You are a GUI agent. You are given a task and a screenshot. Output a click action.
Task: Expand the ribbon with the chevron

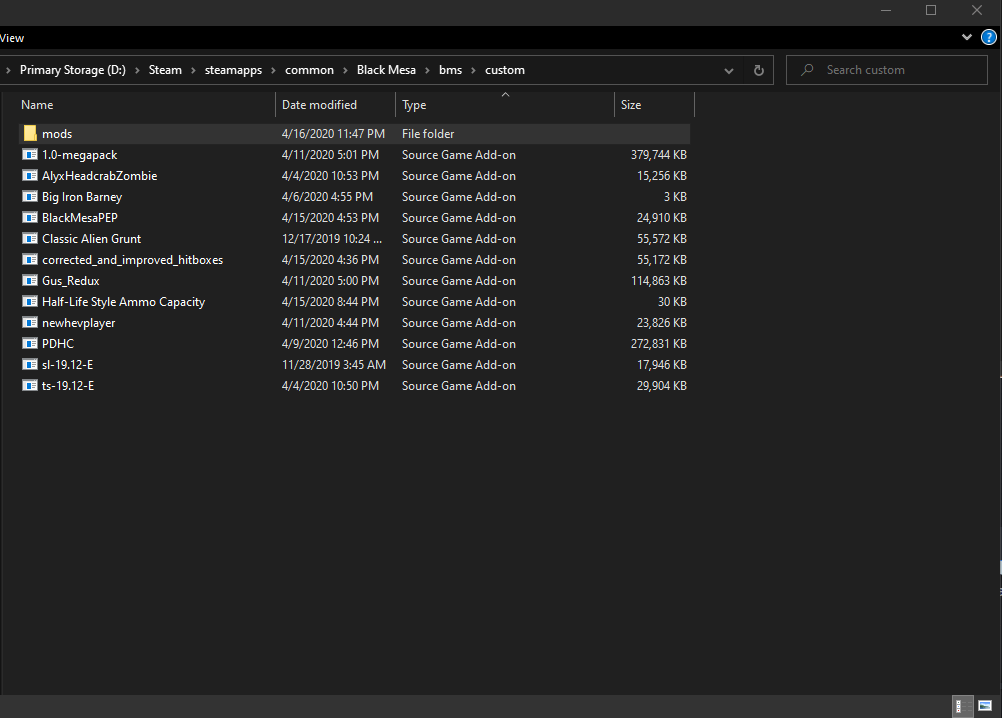[966, 38]
